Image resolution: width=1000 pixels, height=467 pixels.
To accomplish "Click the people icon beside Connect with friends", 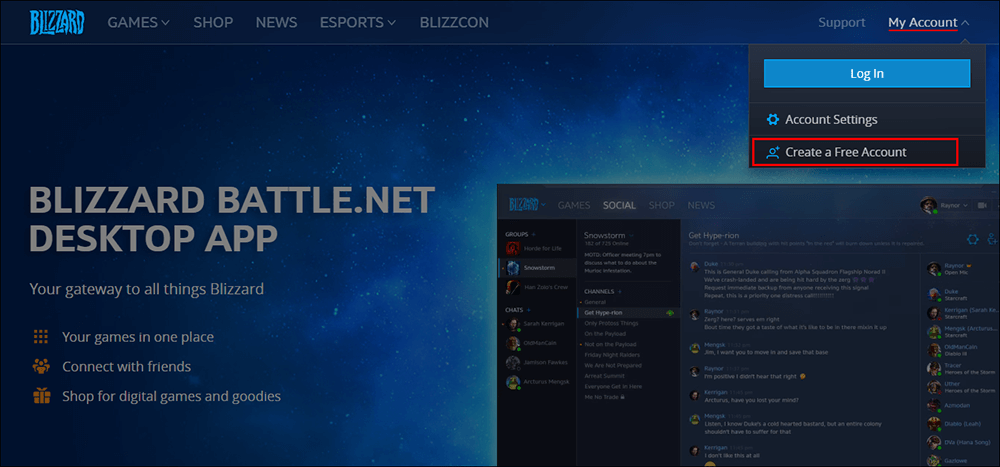I will (x=41, y=367).
